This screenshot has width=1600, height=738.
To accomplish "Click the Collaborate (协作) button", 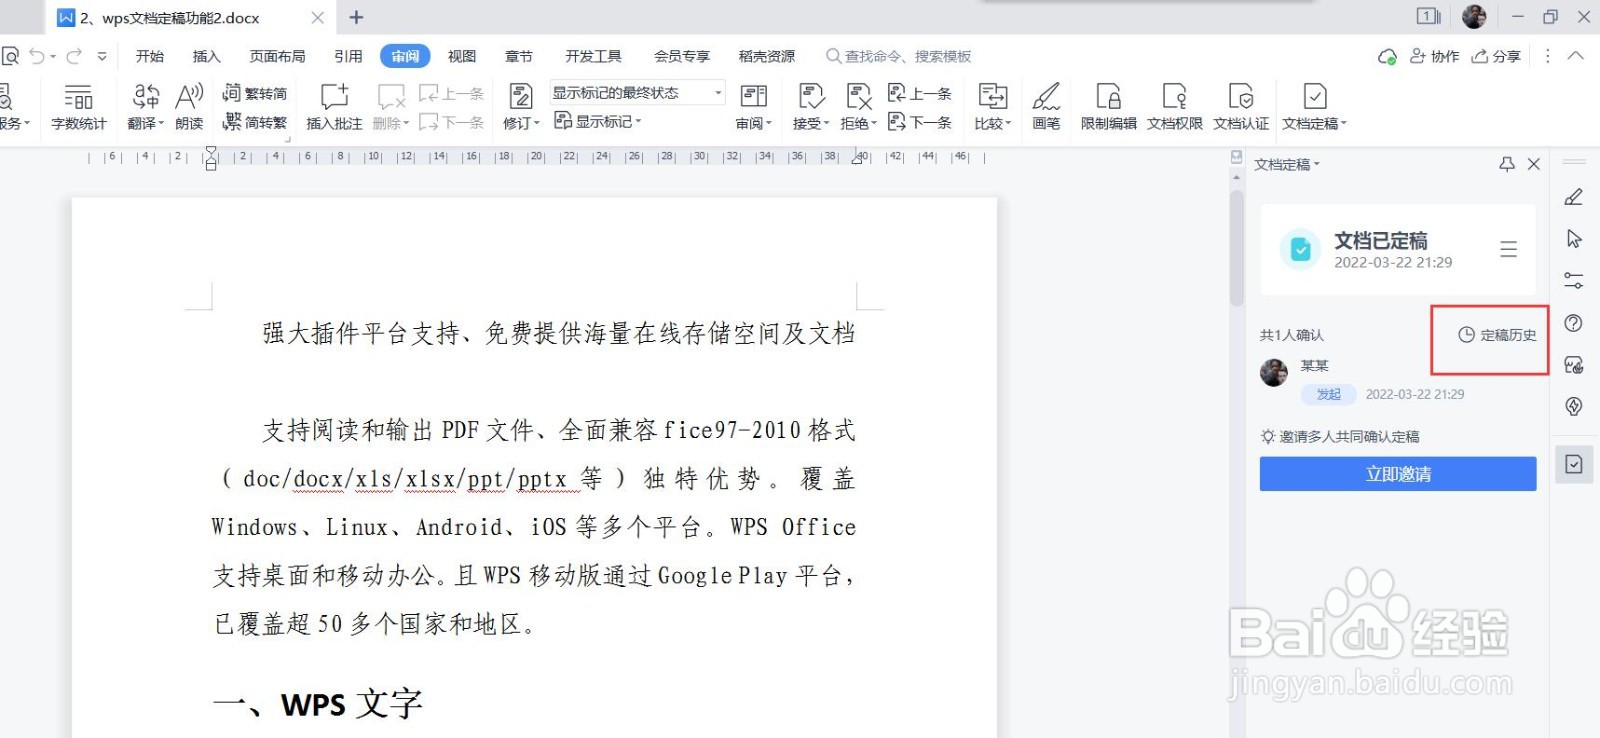I will click(1434, 56).
